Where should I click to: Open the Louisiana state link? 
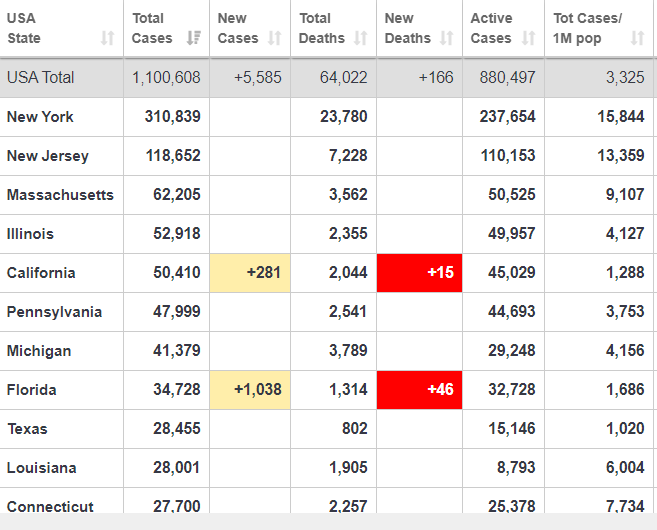pos(41,468)
